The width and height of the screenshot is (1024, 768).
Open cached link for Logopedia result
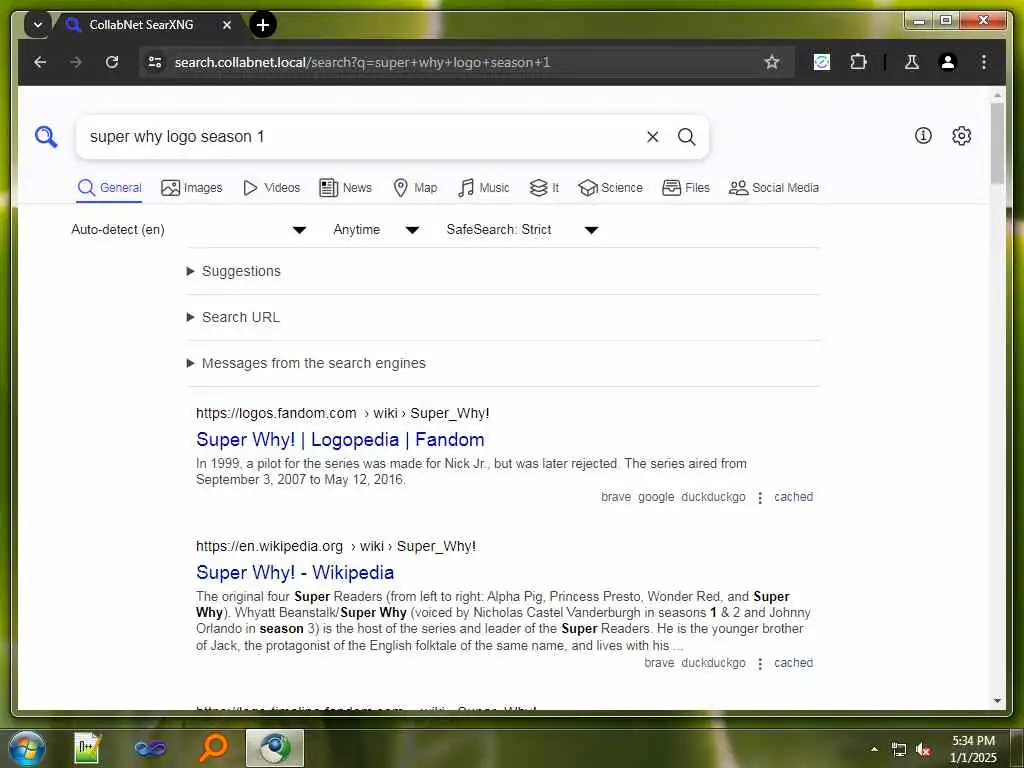pyautogui.click(x=793, y=497)
